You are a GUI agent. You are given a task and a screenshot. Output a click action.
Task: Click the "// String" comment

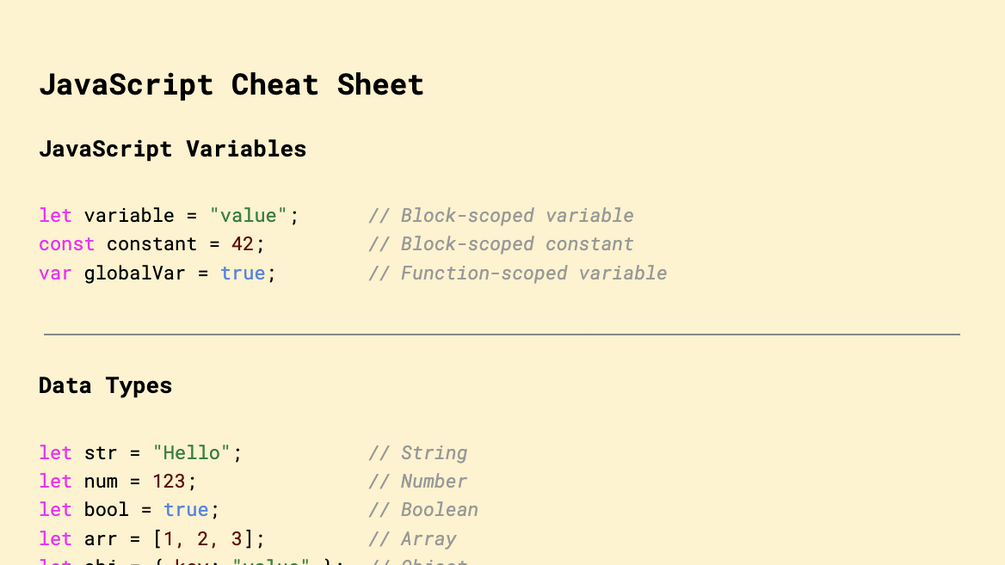[x=418, y=453]
